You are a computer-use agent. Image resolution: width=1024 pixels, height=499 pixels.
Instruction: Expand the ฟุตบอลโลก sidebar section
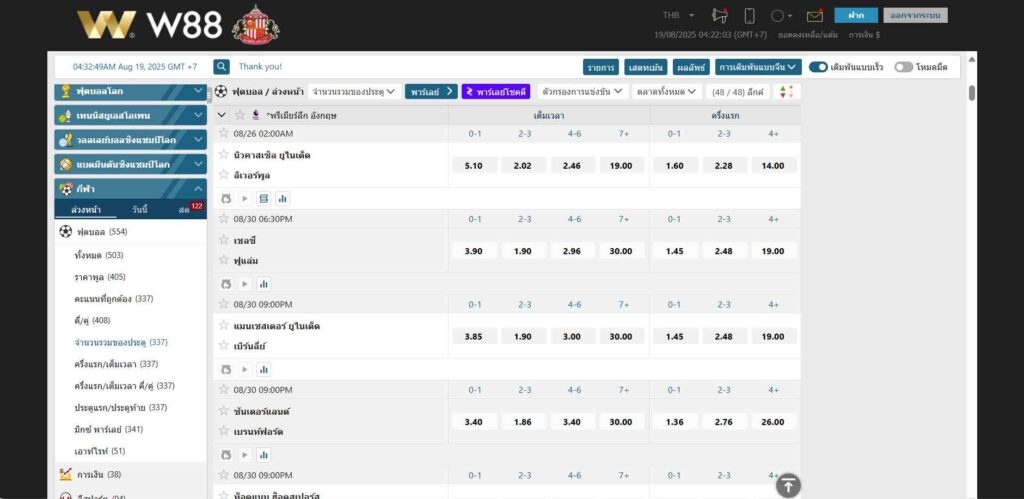click(x=131, y=91)
